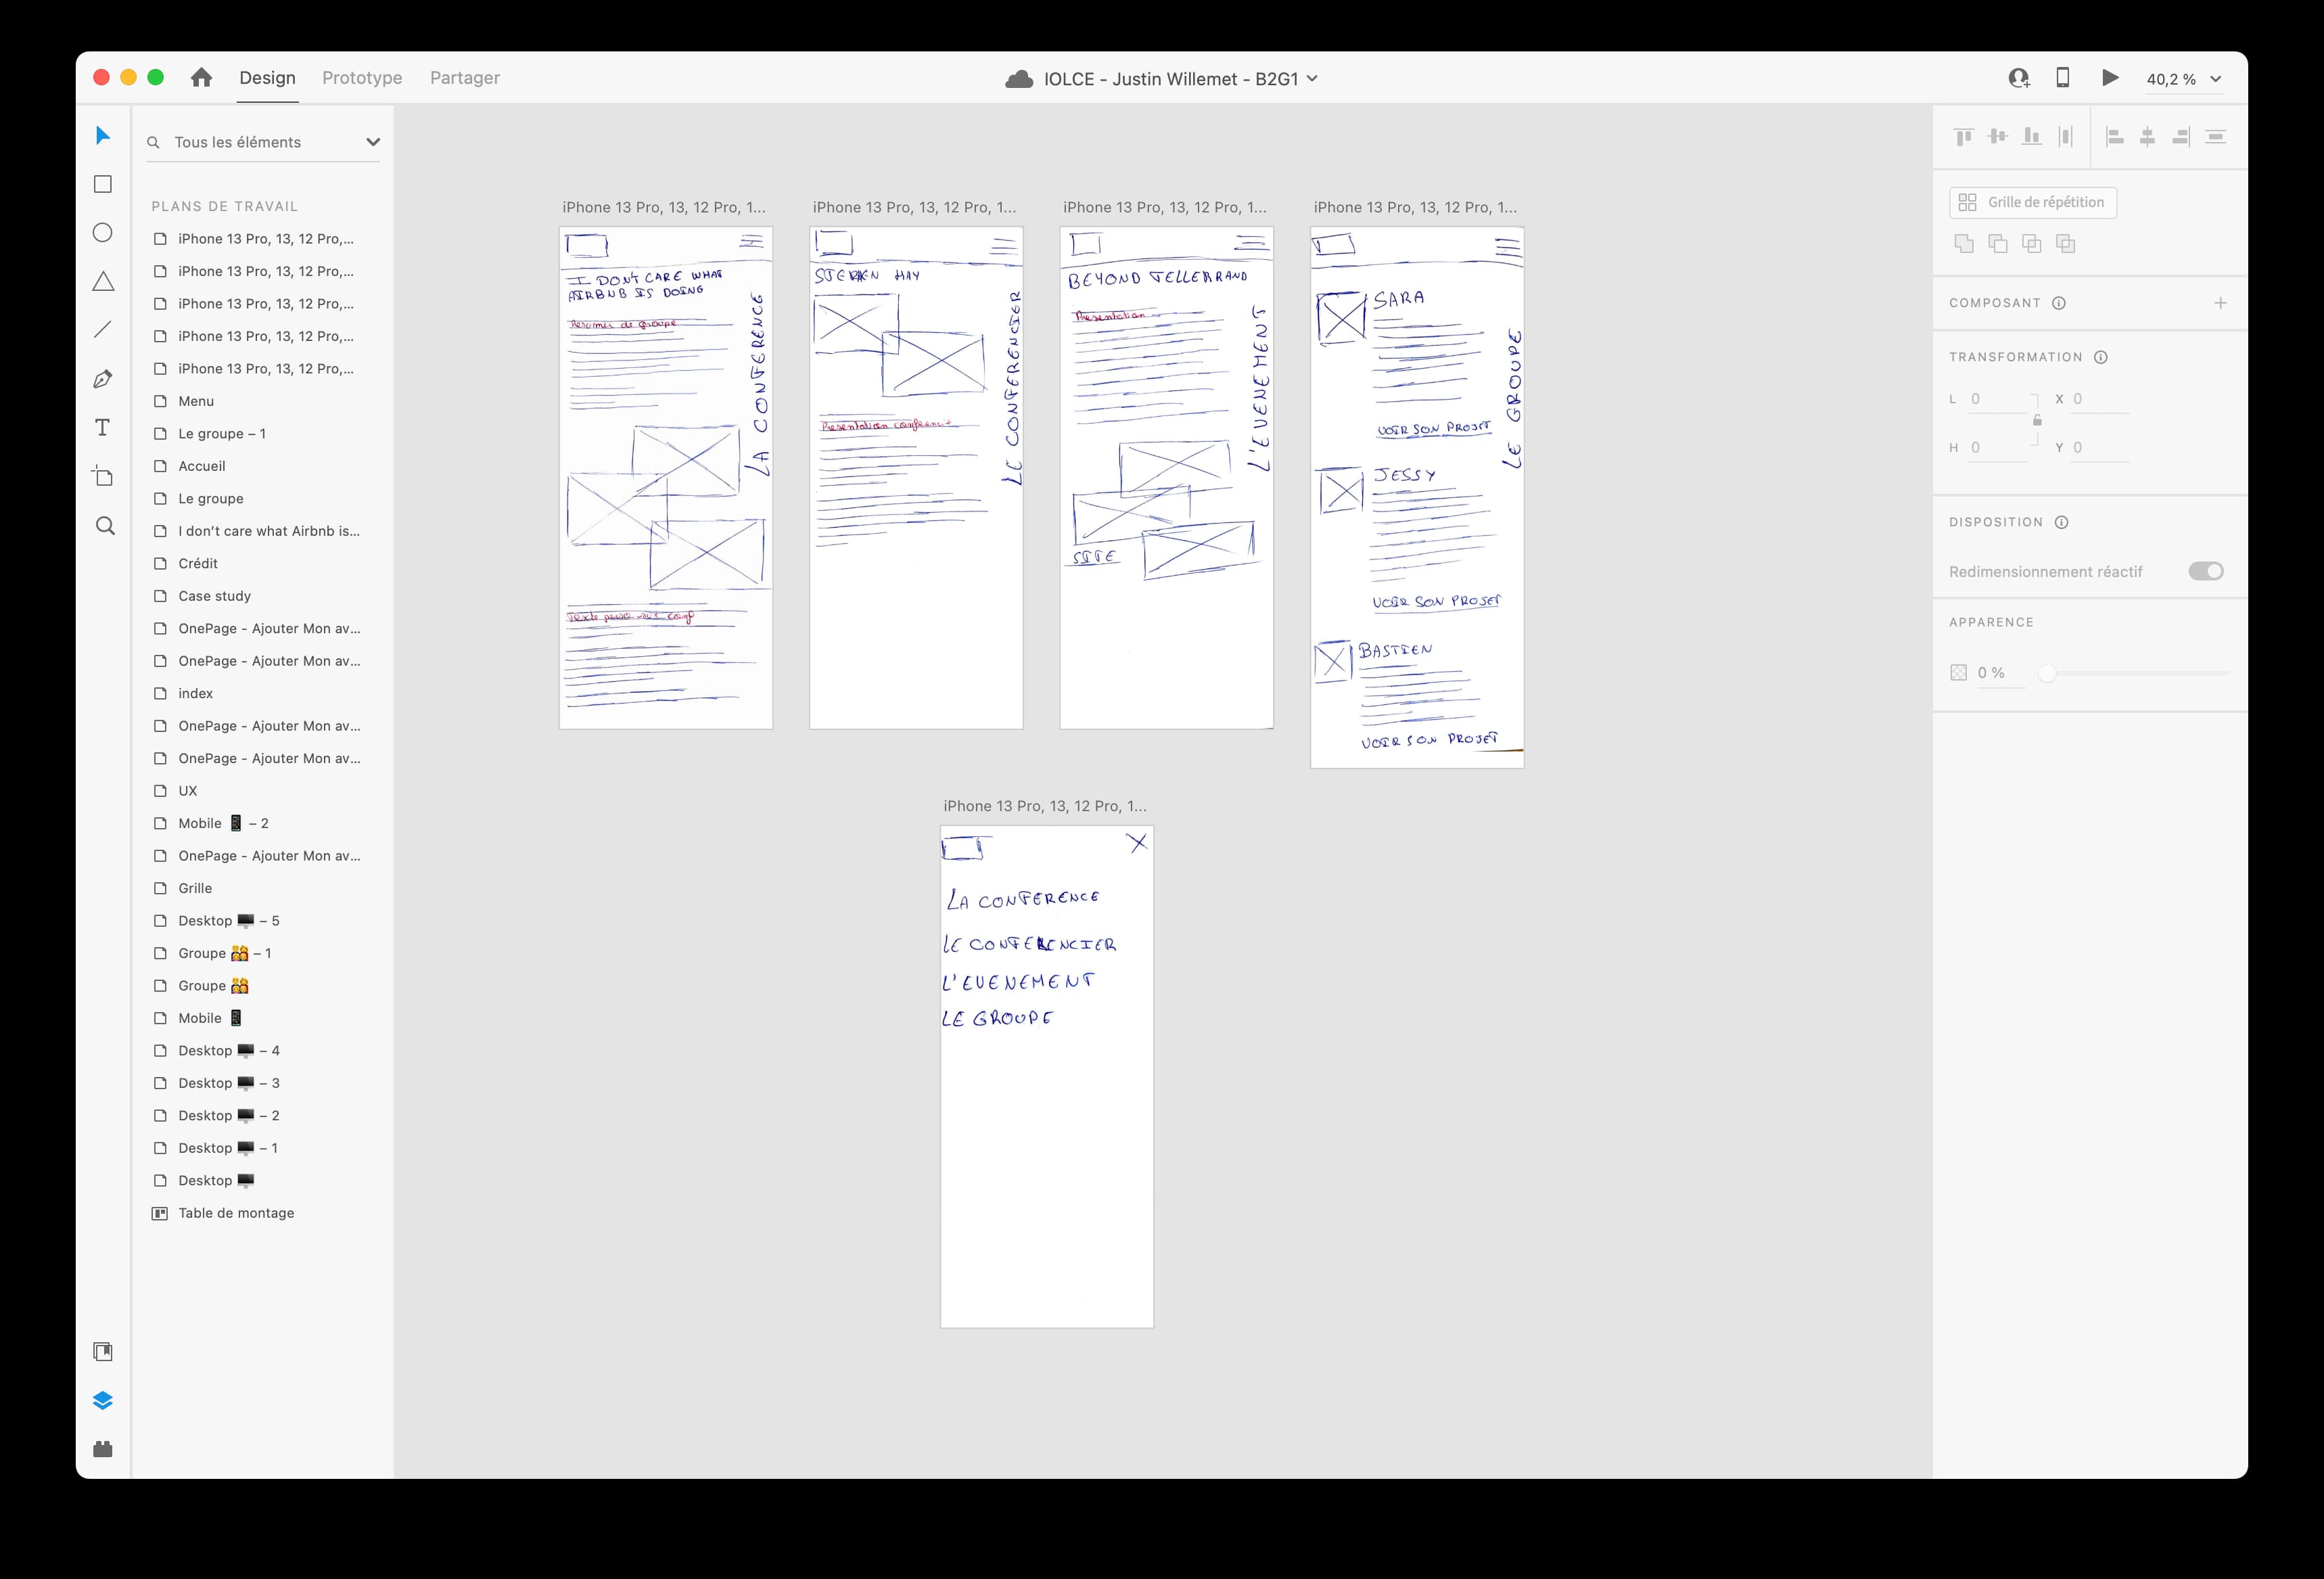Select the UX artboard in list
Image resolution: width=2324 pixels, height=1579 pixels.
[x=262, y=791]
